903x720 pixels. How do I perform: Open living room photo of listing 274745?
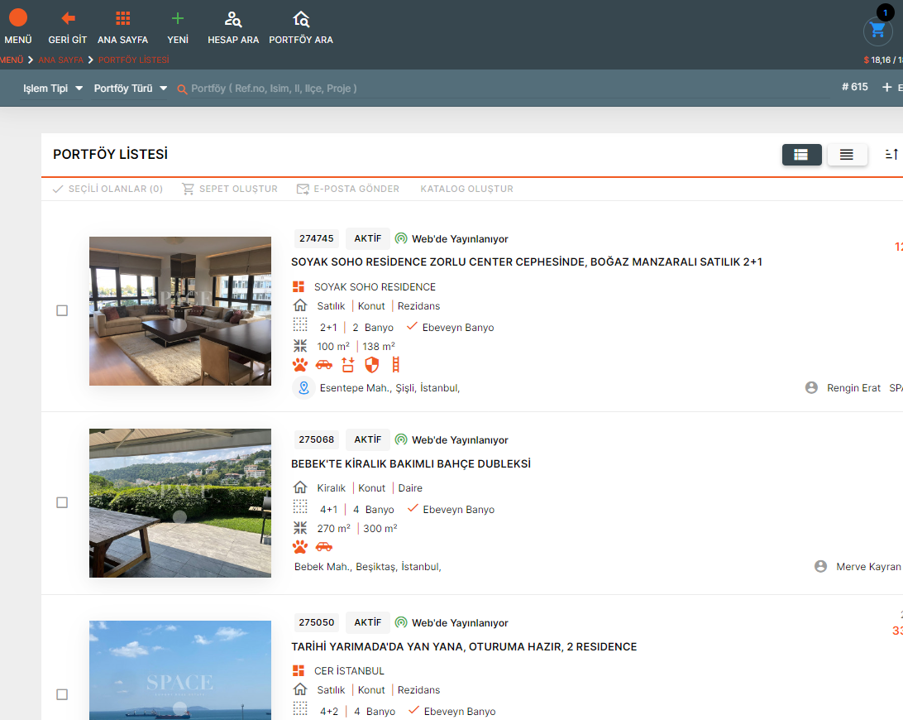coord(180,311)
